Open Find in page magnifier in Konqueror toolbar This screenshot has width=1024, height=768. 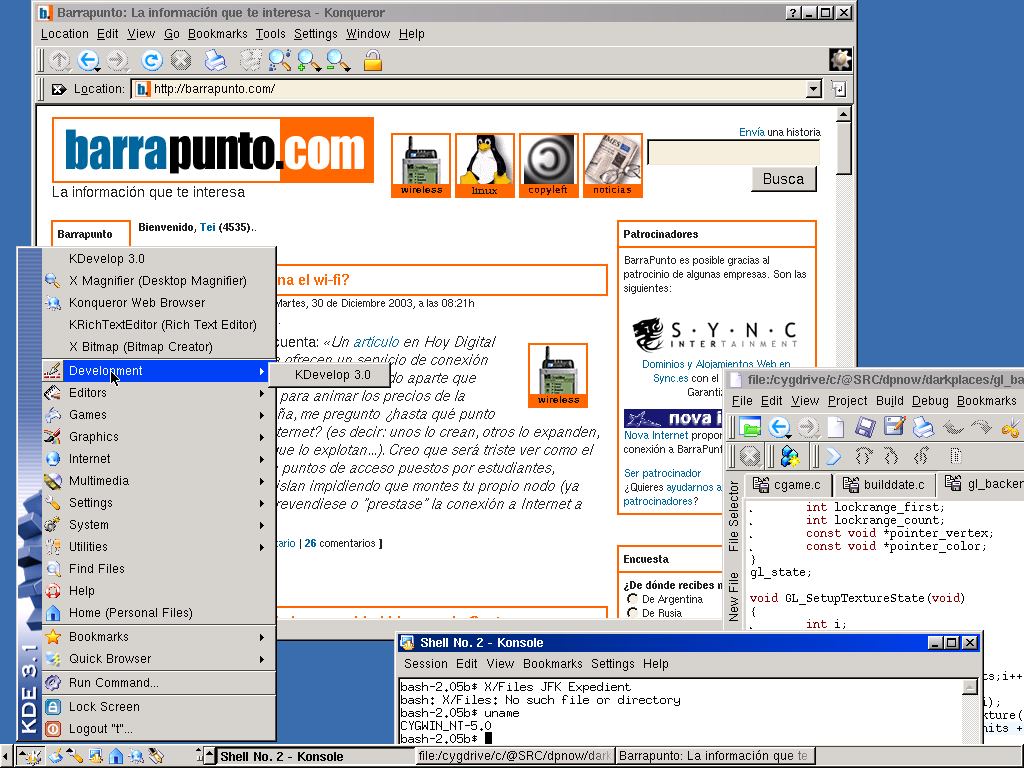click(280, 60)
